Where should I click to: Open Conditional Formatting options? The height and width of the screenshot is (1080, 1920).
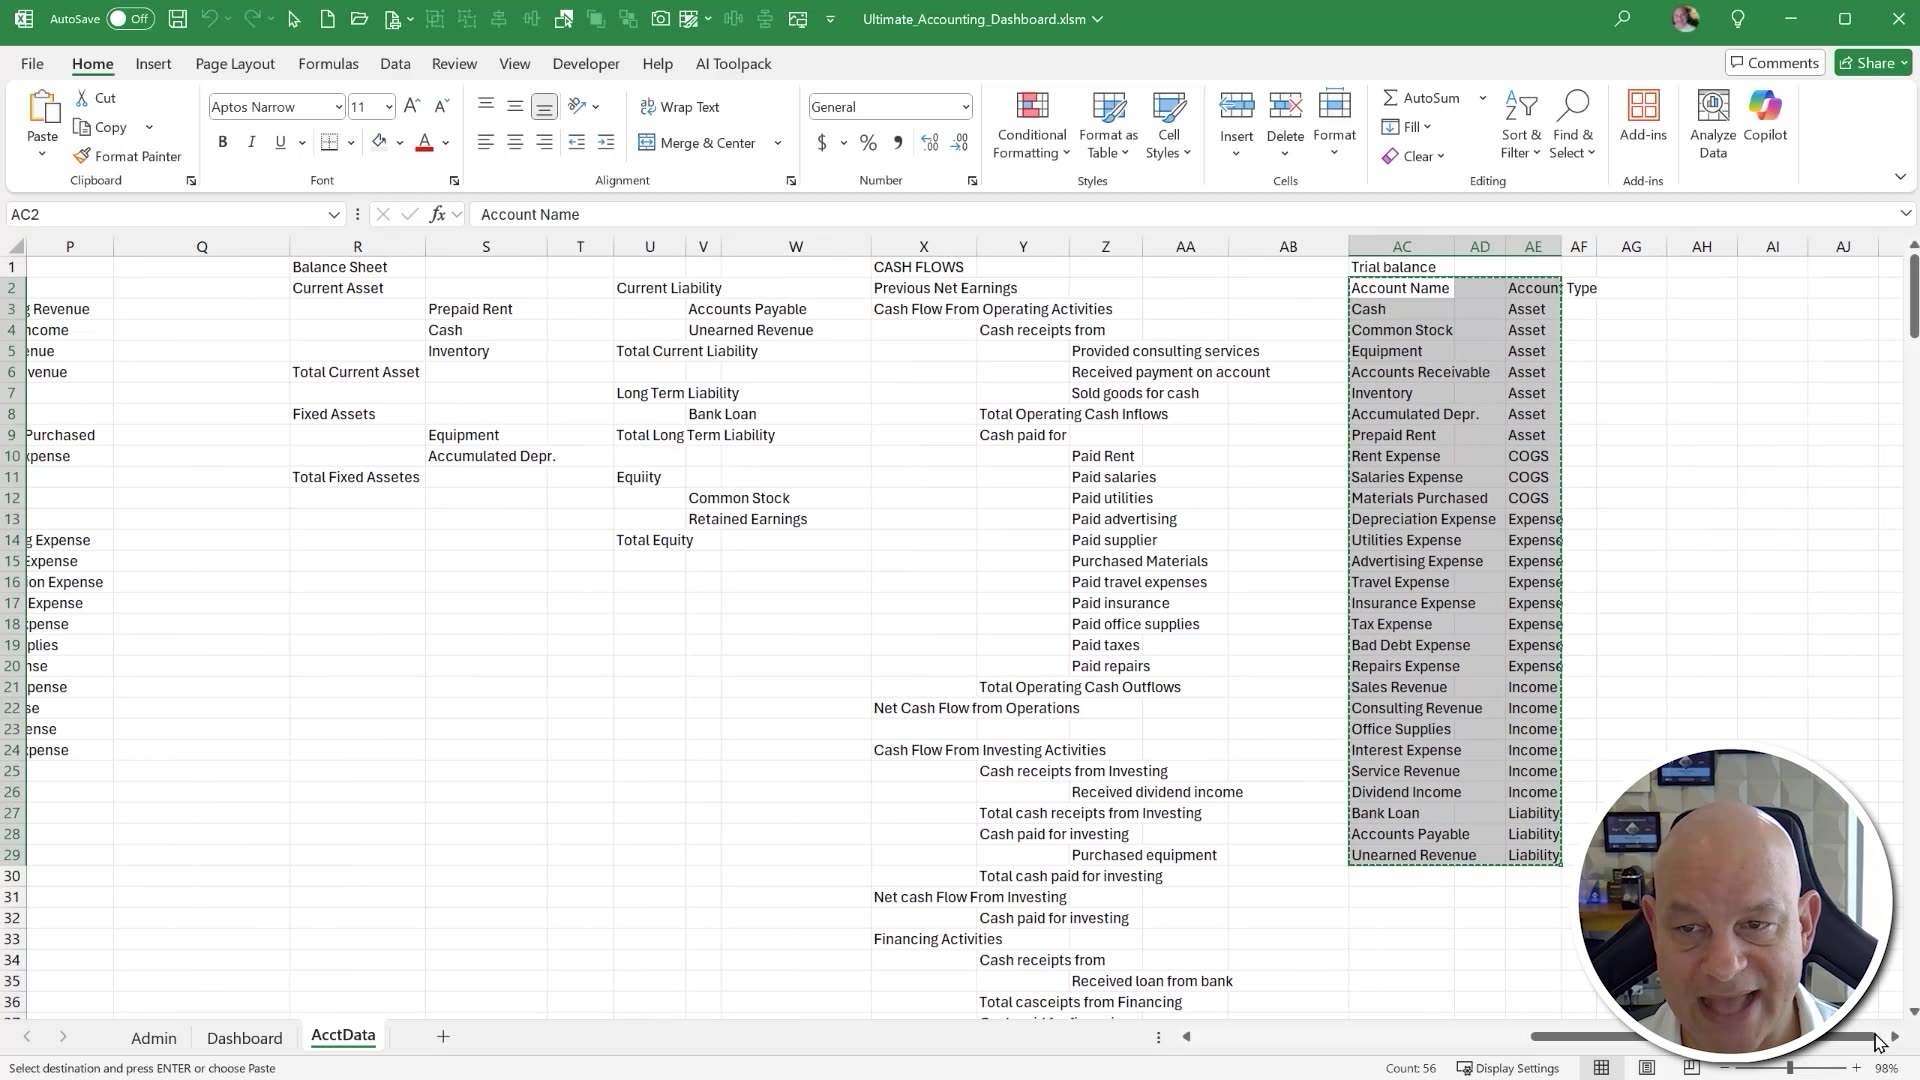tap(1031, 125)
